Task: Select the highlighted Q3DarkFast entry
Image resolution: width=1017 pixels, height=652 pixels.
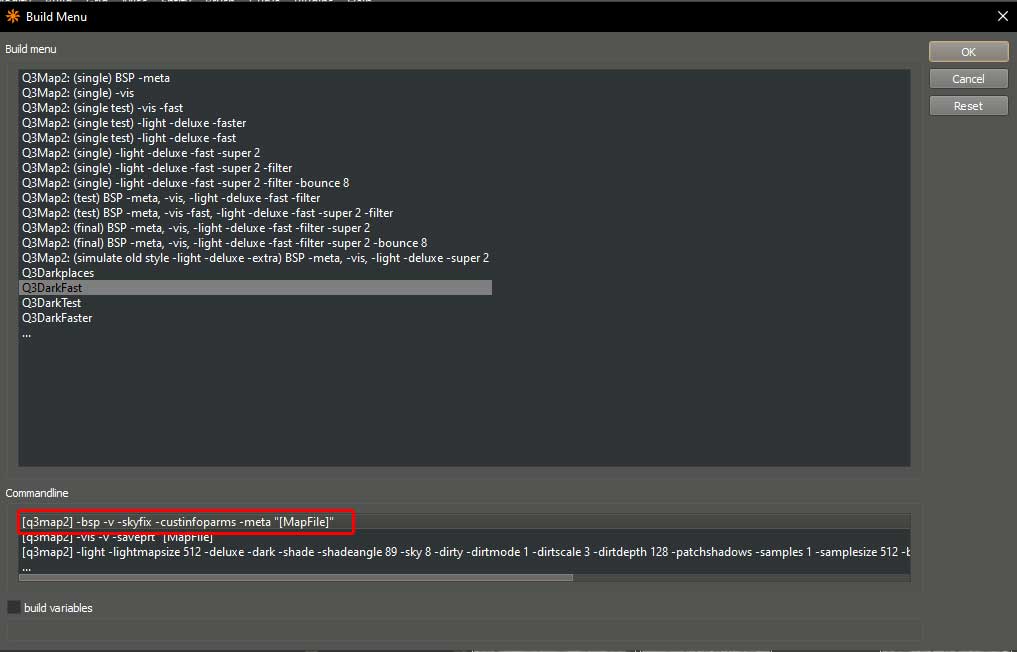Action: click(x=256, y=287)
